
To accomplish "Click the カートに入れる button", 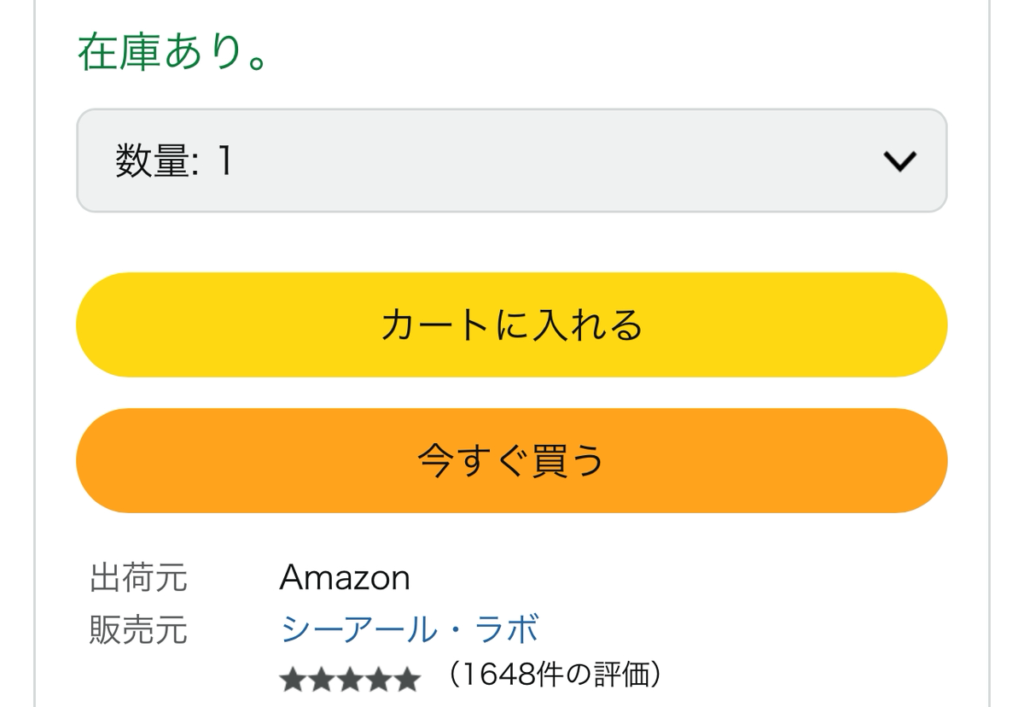I will 511,325.
